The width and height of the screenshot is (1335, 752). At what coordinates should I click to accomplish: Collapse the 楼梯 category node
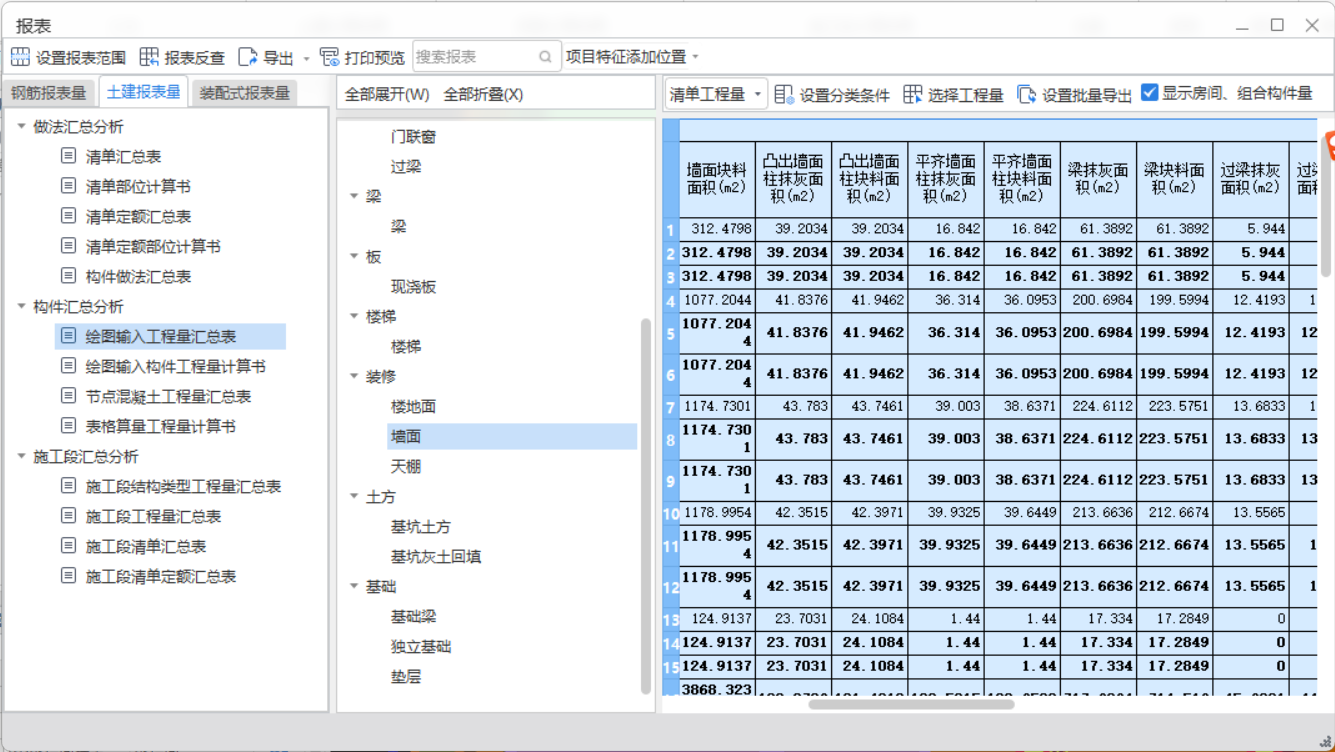point(354,316)
